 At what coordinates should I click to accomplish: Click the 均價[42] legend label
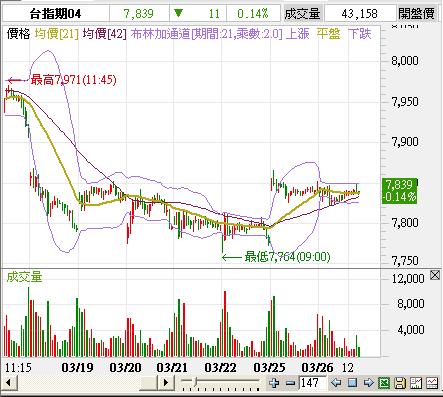pyautogui.click(x=105, y=34)
